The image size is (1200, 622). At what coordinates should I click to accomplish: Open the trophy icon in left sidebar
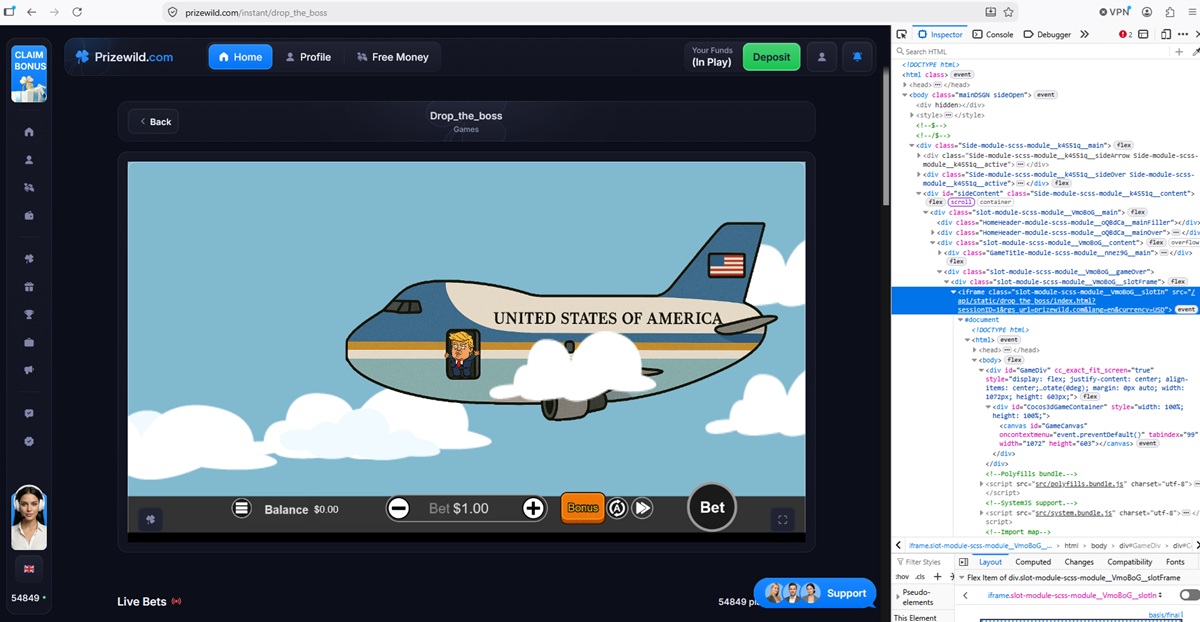[x=29, y=315]
